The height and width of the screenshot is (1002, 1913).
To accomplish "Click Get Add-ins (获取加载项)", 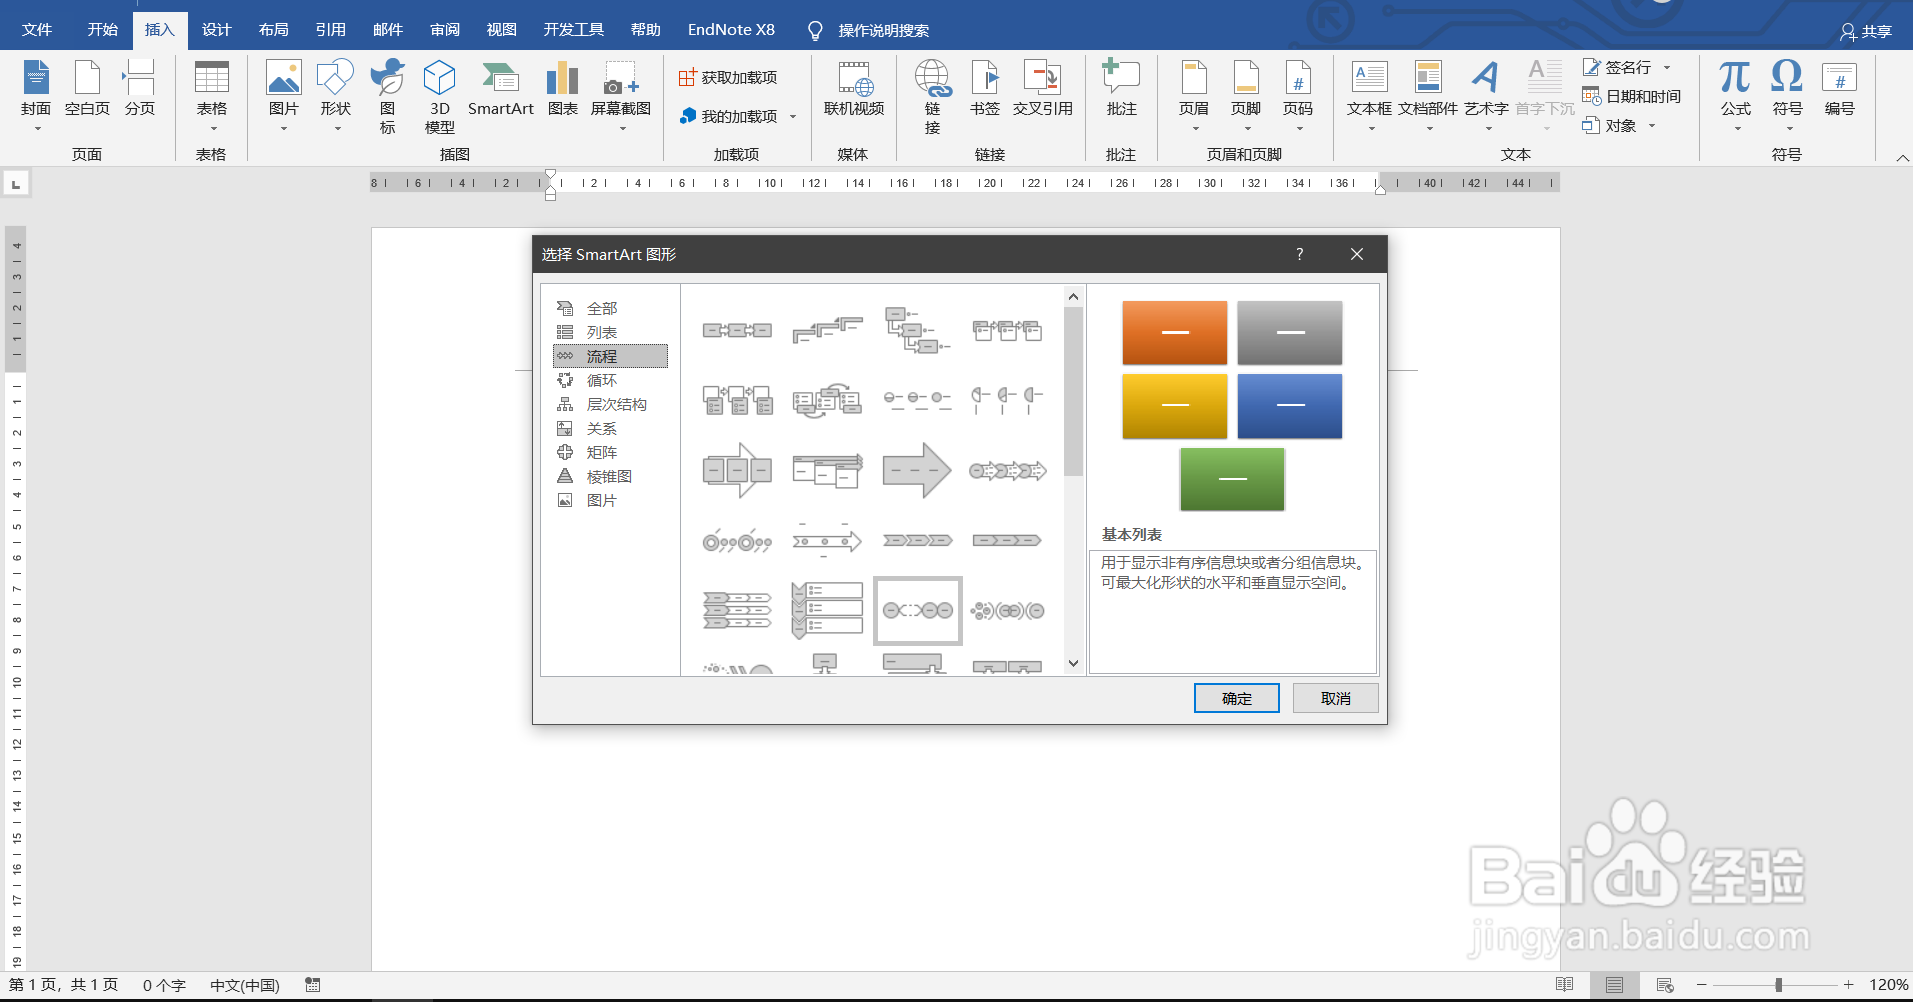I will click(x=728, y=77).
